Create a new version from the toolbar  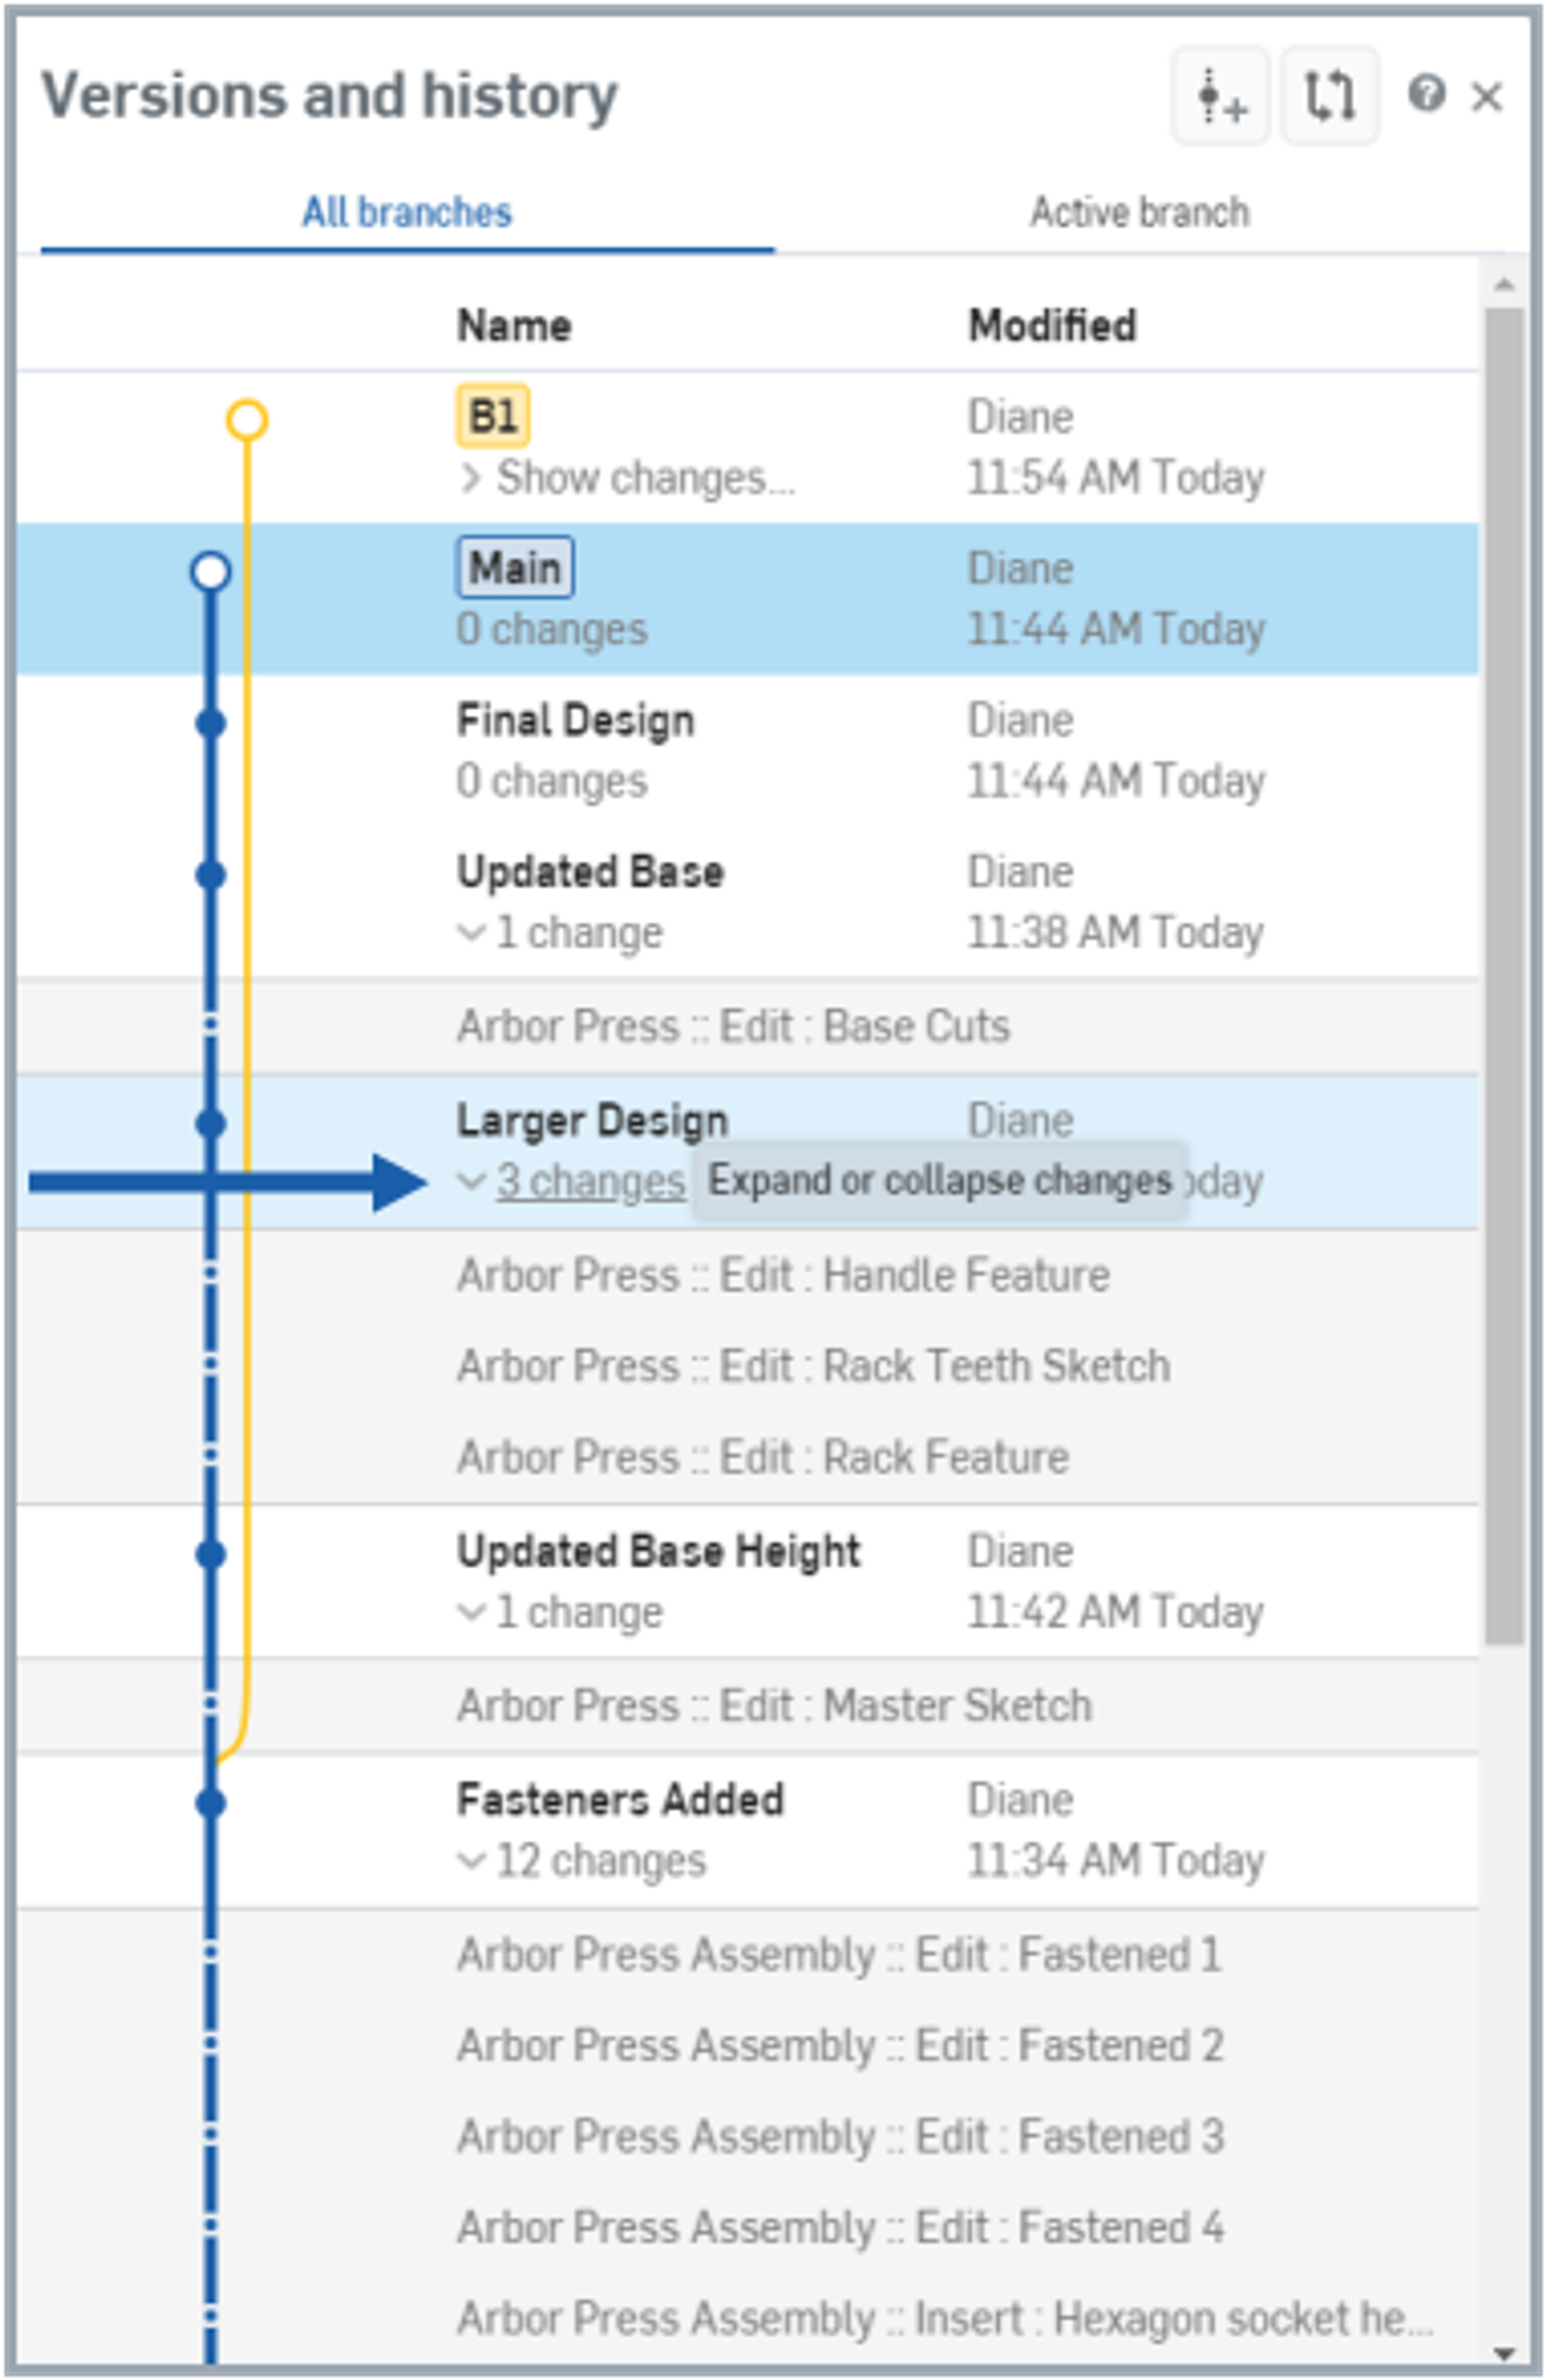(x=1220, y=98)
